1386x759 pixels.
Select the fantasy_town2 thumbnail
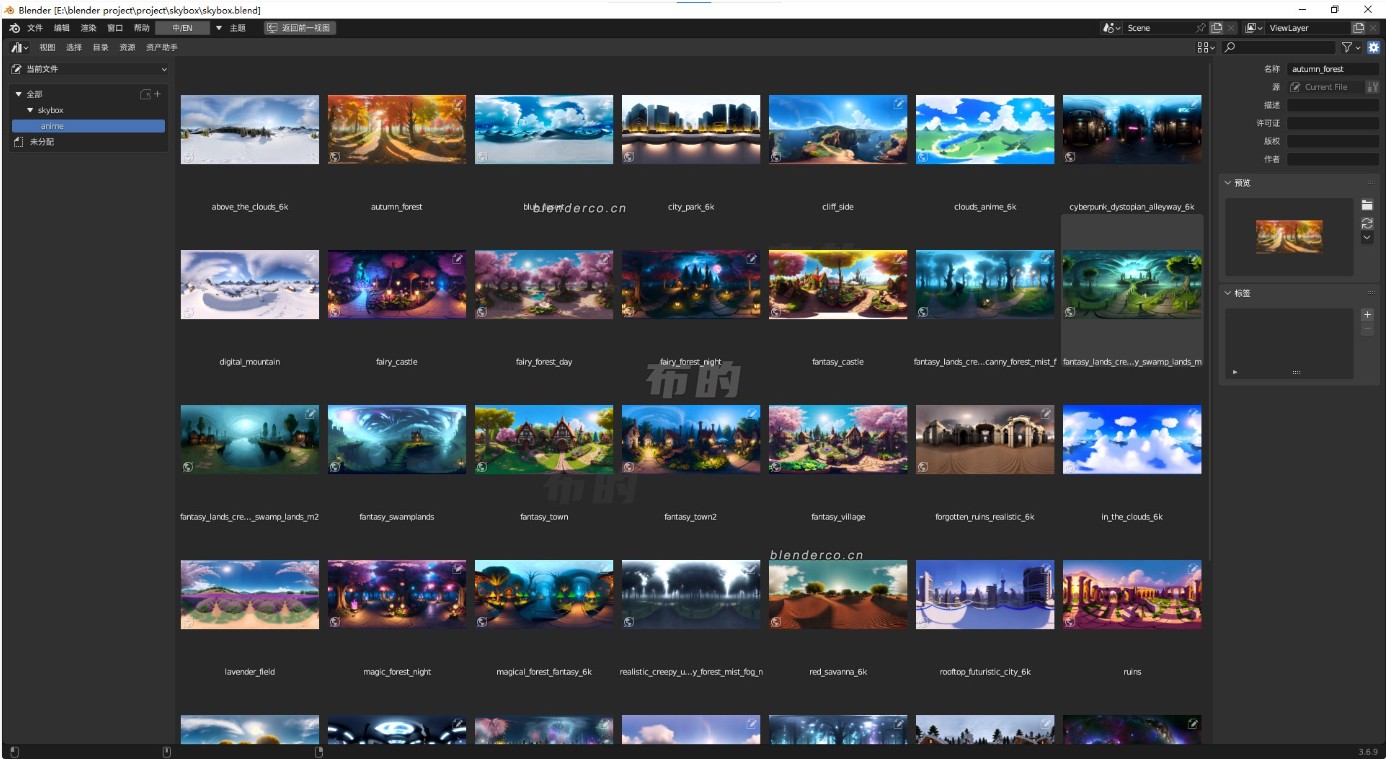coord(691,440)
